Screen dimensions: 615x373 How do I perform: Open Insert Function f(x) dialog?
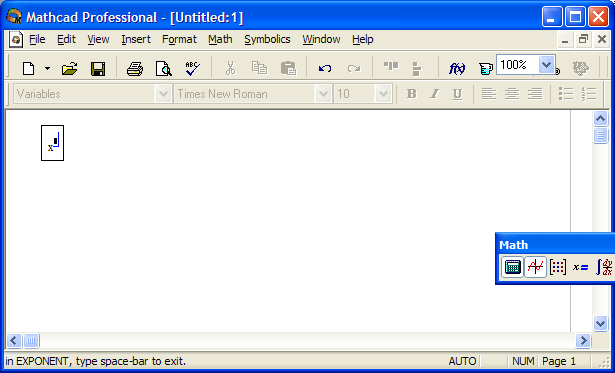(457, 69)
